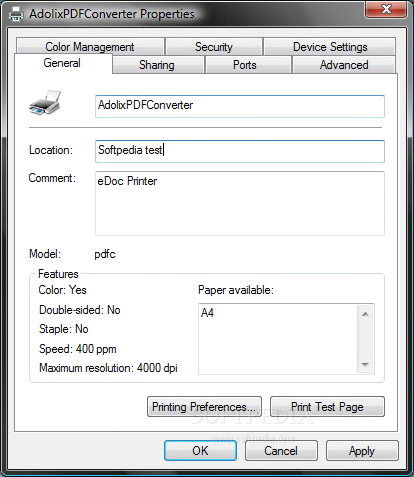Click the Location label

51,150
